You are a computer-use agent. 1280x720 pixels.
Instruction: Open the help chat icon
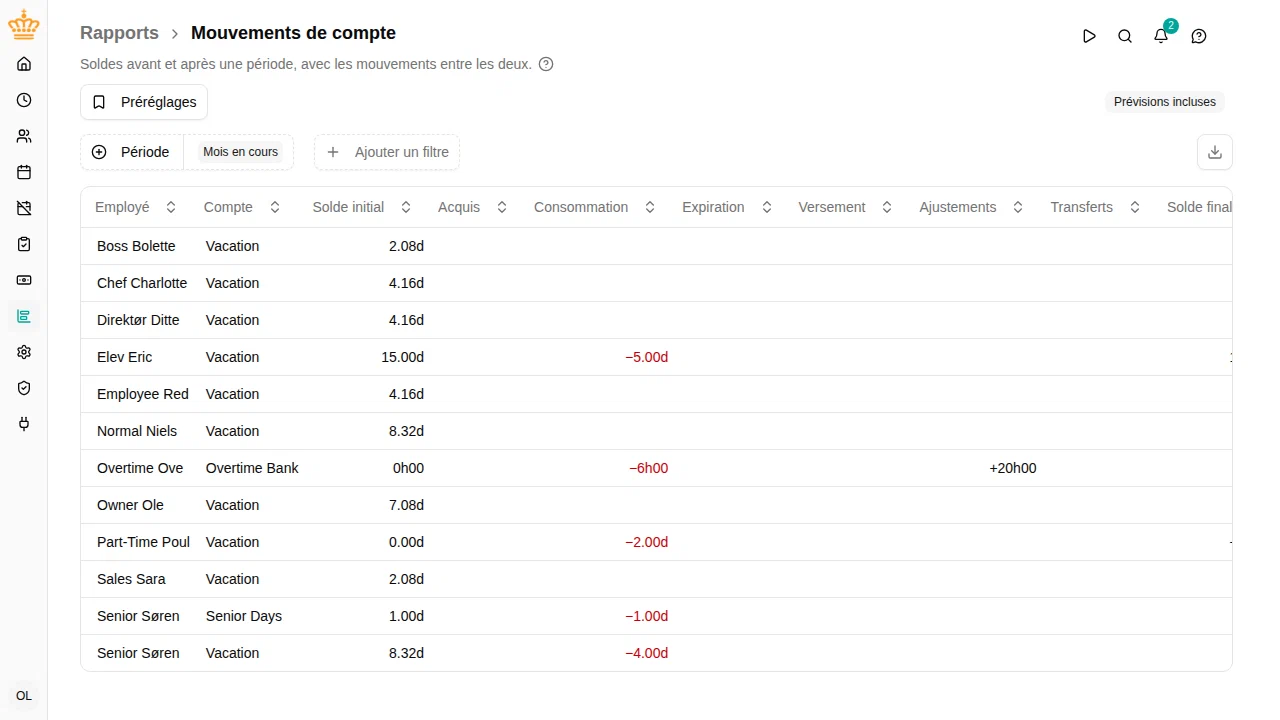[1199, 36]
